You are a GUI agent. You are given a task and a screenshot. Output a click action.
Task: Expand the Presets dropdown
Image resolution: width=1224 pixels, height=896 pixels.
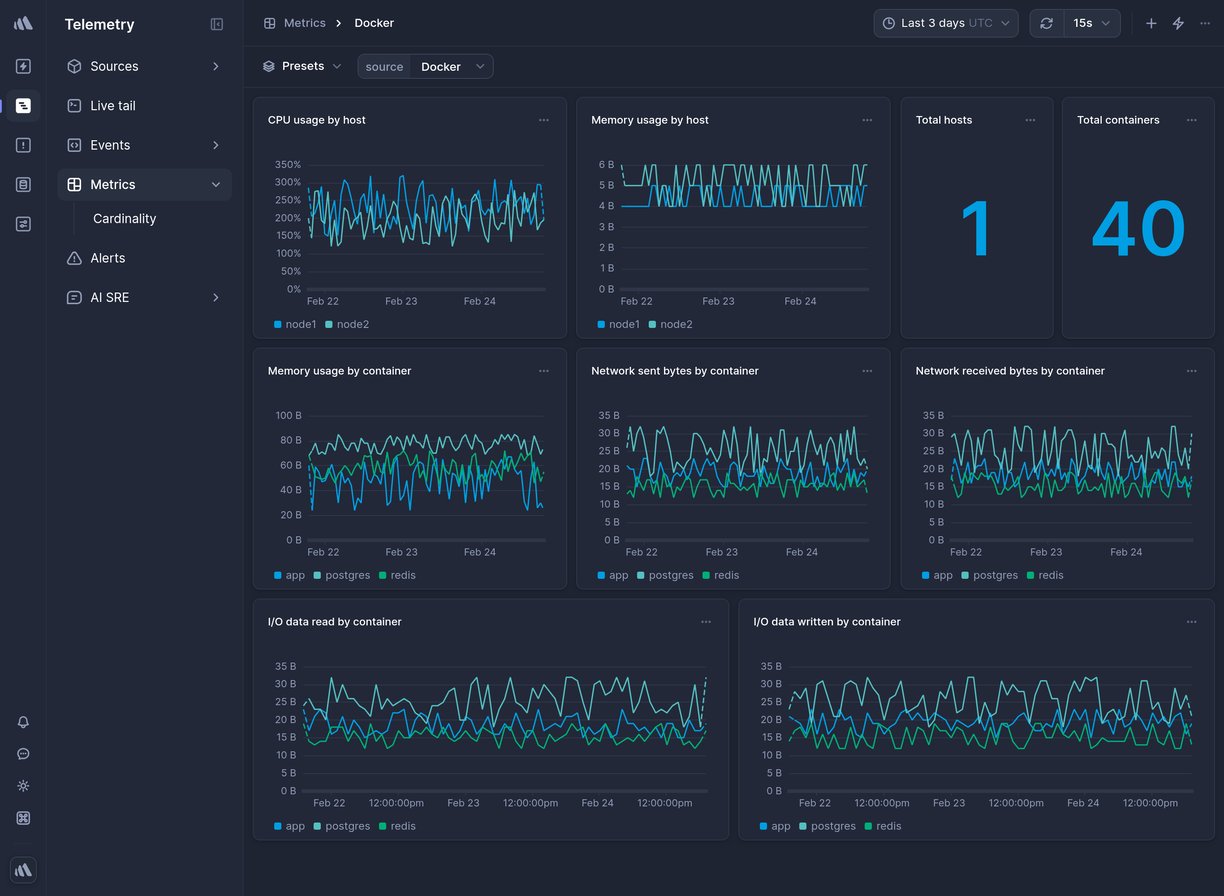(x=302, y=65)
